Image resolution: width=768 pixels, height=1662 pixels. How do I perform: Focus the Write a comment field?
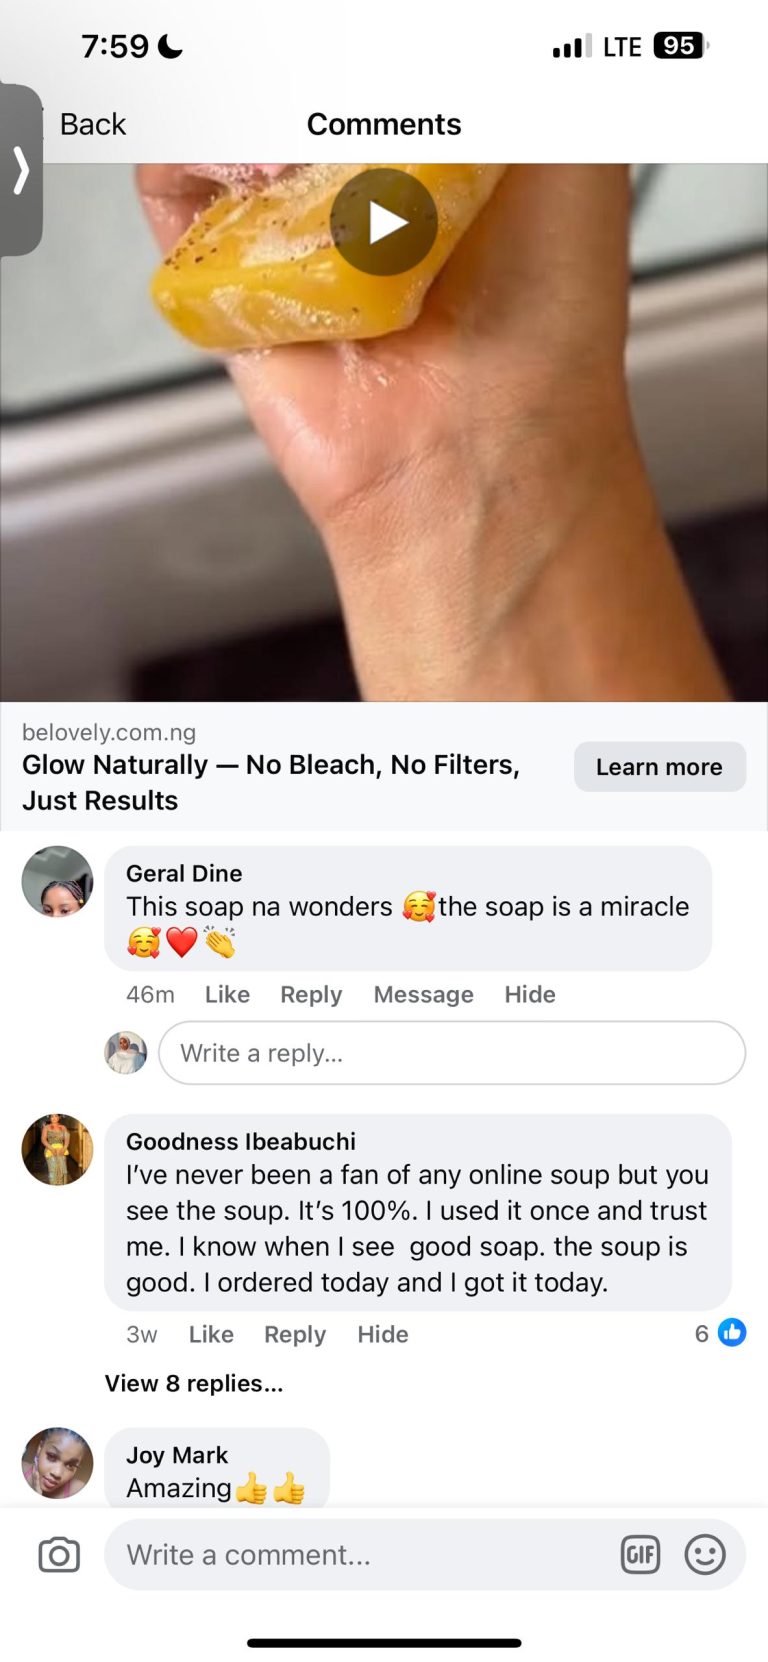click(360, 1555)
